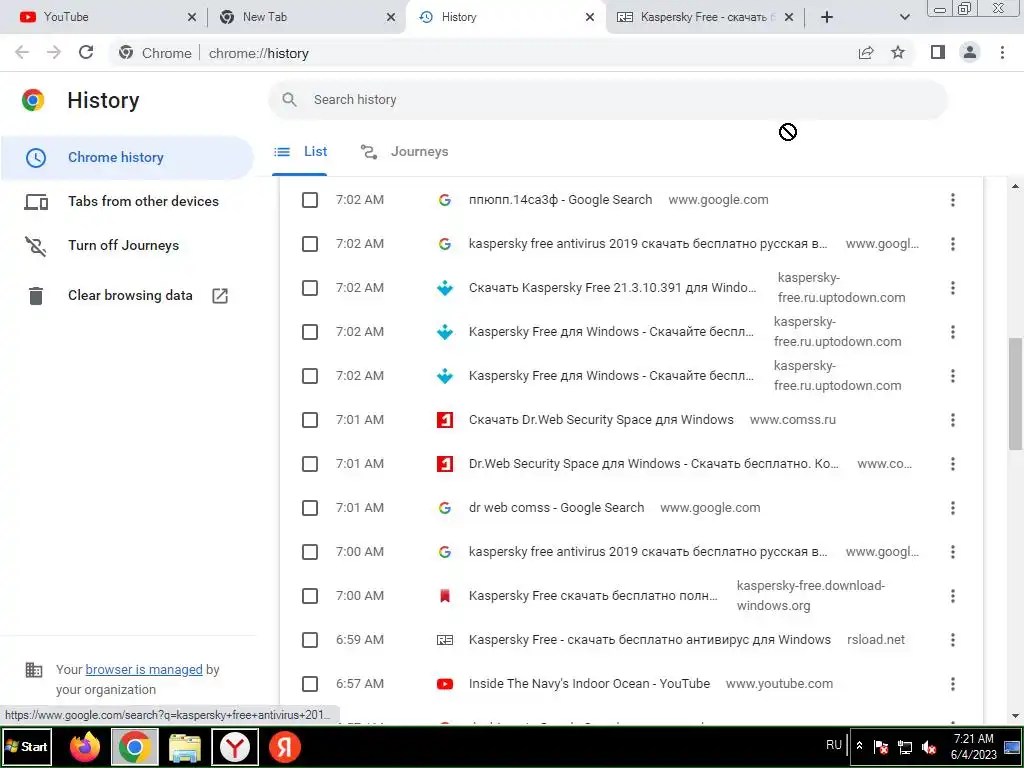Select the List view tab
Viewport: 1024px width, 768px height.
(x=300, y=152)
